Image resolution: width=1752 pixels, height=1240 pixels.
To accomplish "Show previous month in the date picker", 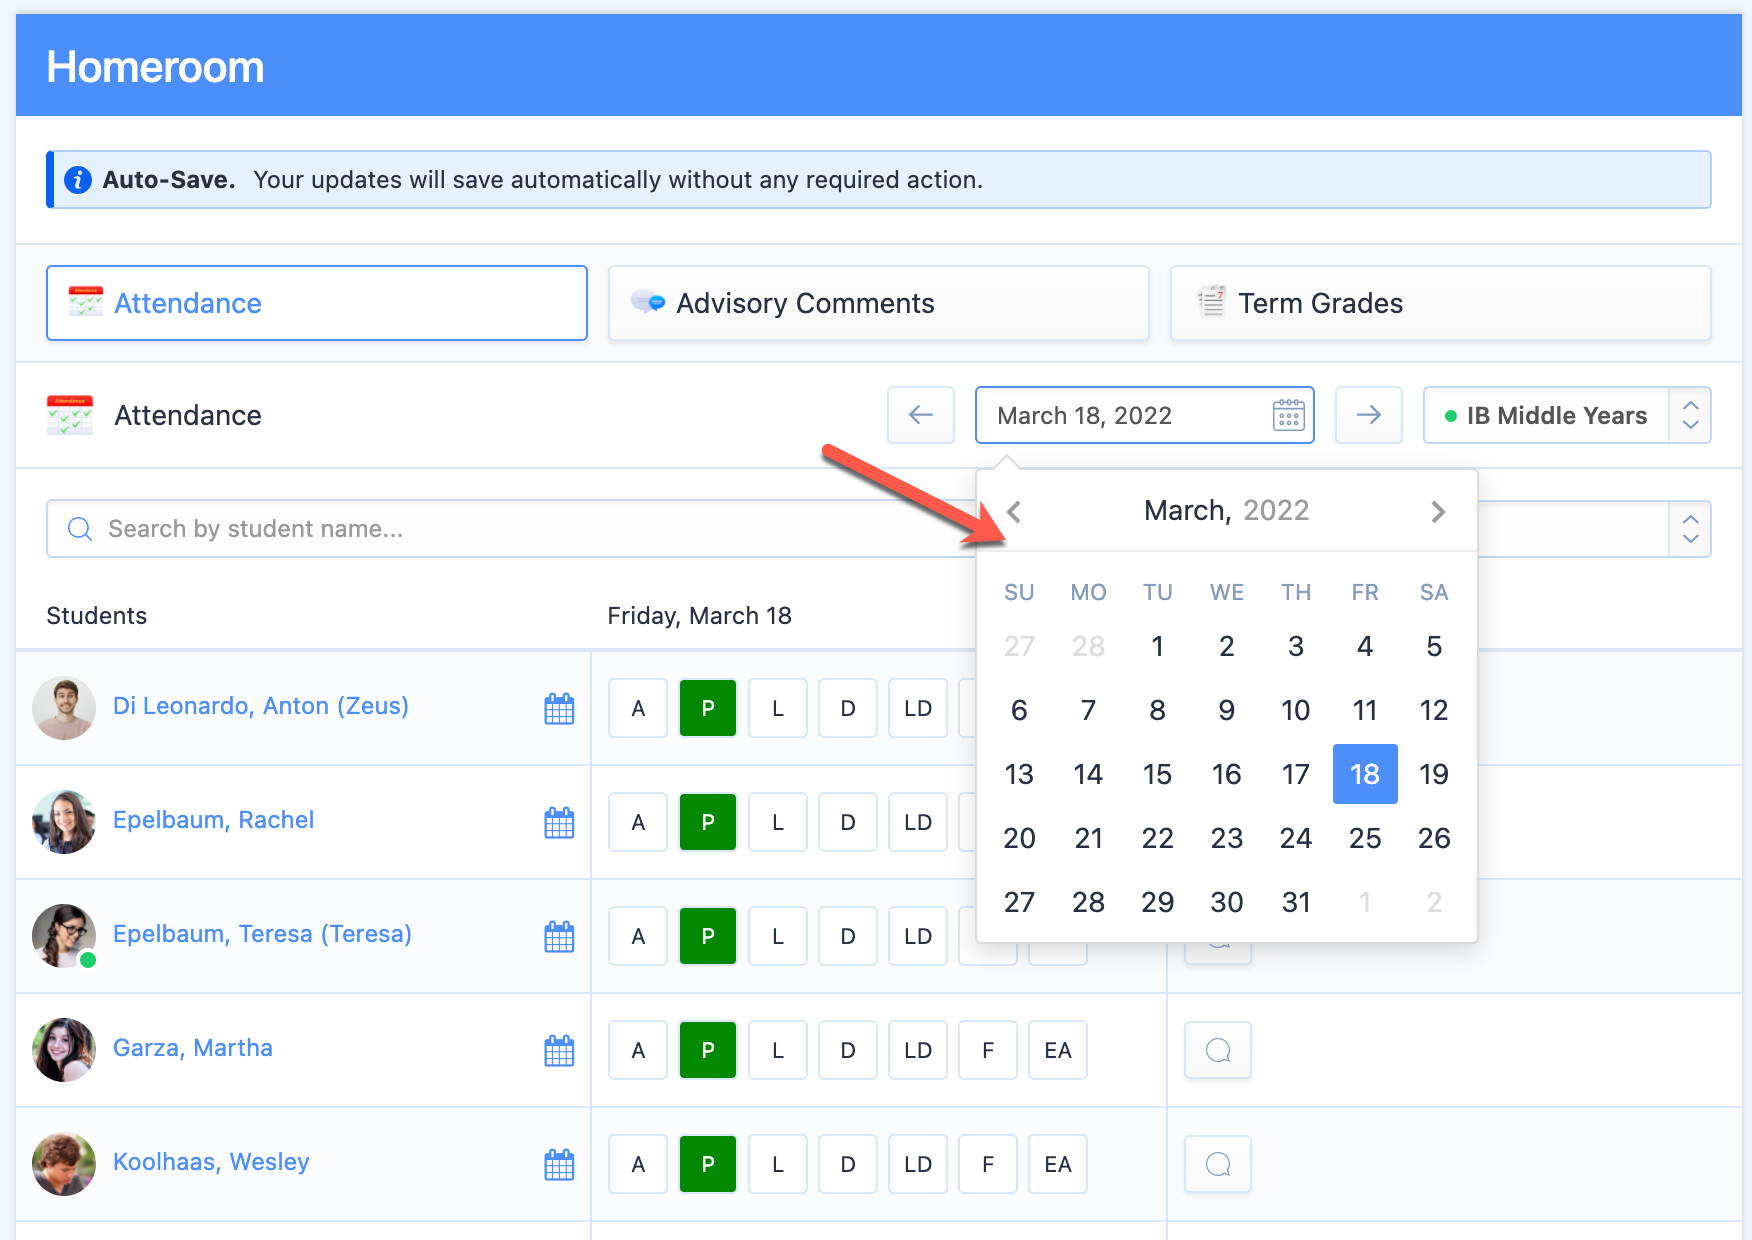I will point(1014,512).
